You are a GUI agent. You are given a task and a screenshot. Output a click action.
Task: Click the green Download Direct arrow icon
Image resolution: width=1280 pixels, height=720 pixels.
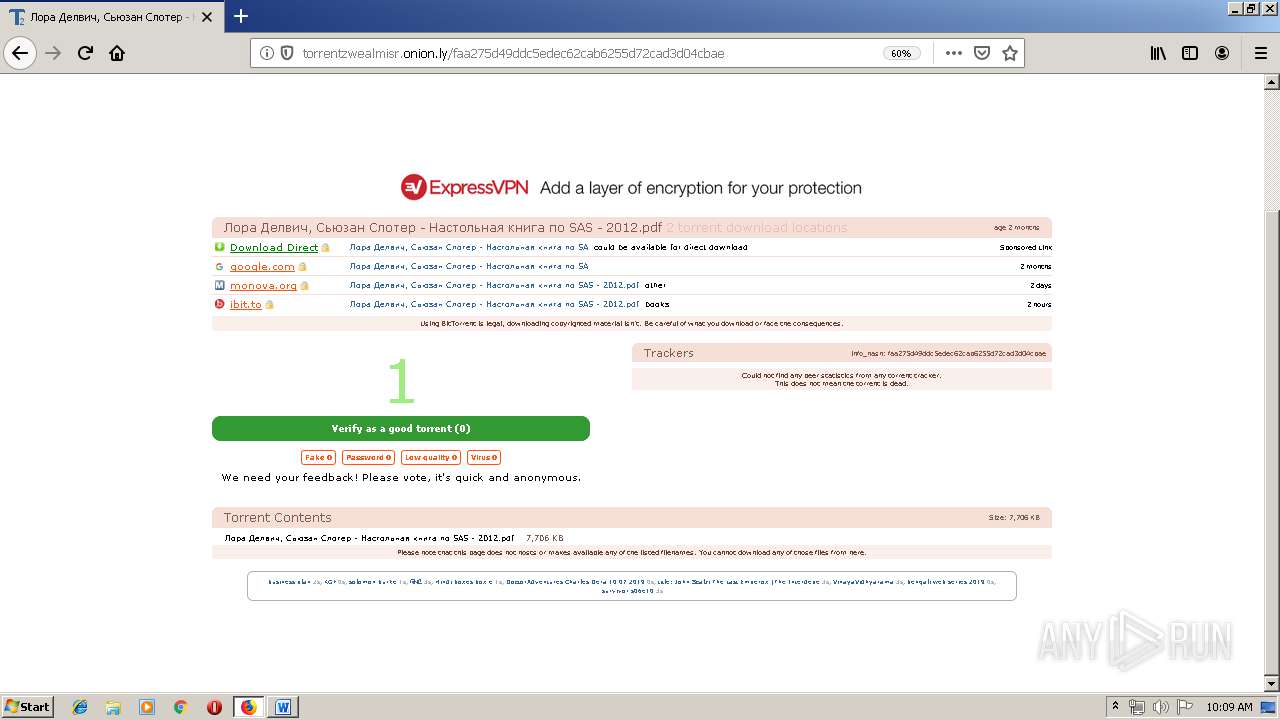click(x=219, y=247)
